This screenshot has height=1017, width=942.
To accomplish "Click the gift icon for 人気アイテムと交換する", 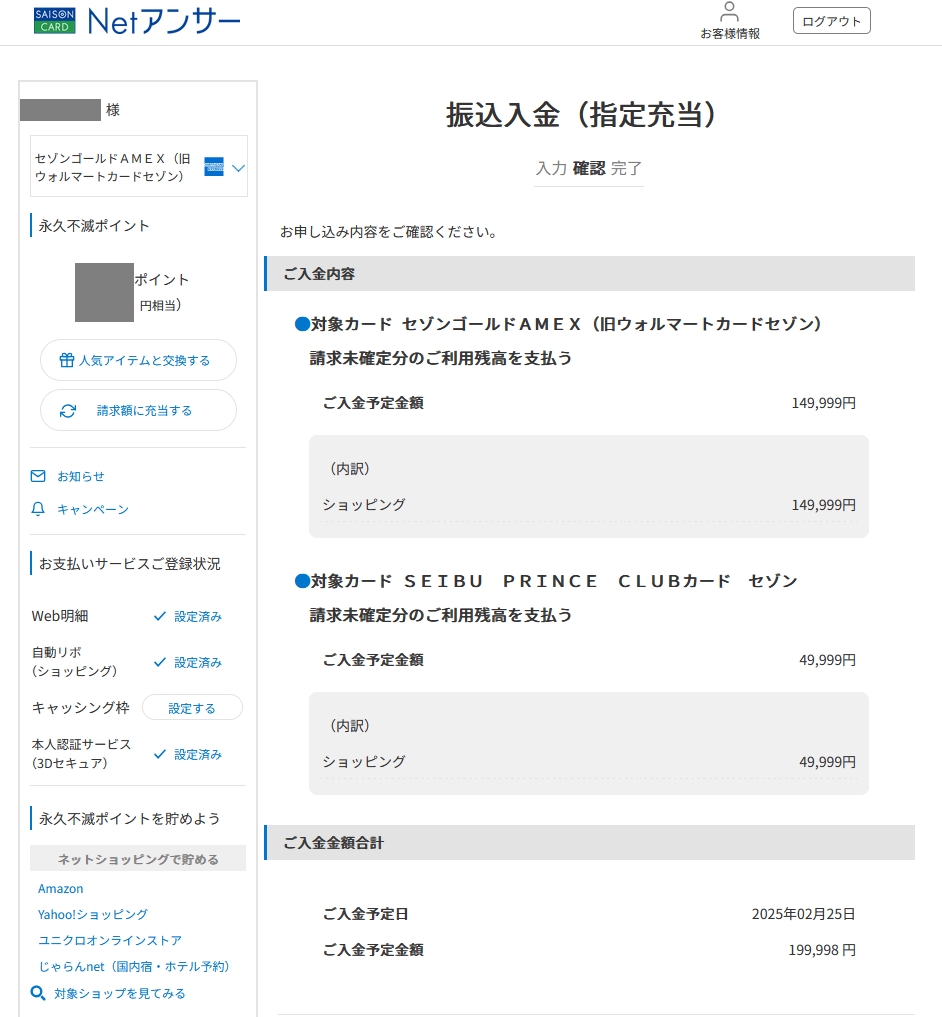I will click(67, 360).
